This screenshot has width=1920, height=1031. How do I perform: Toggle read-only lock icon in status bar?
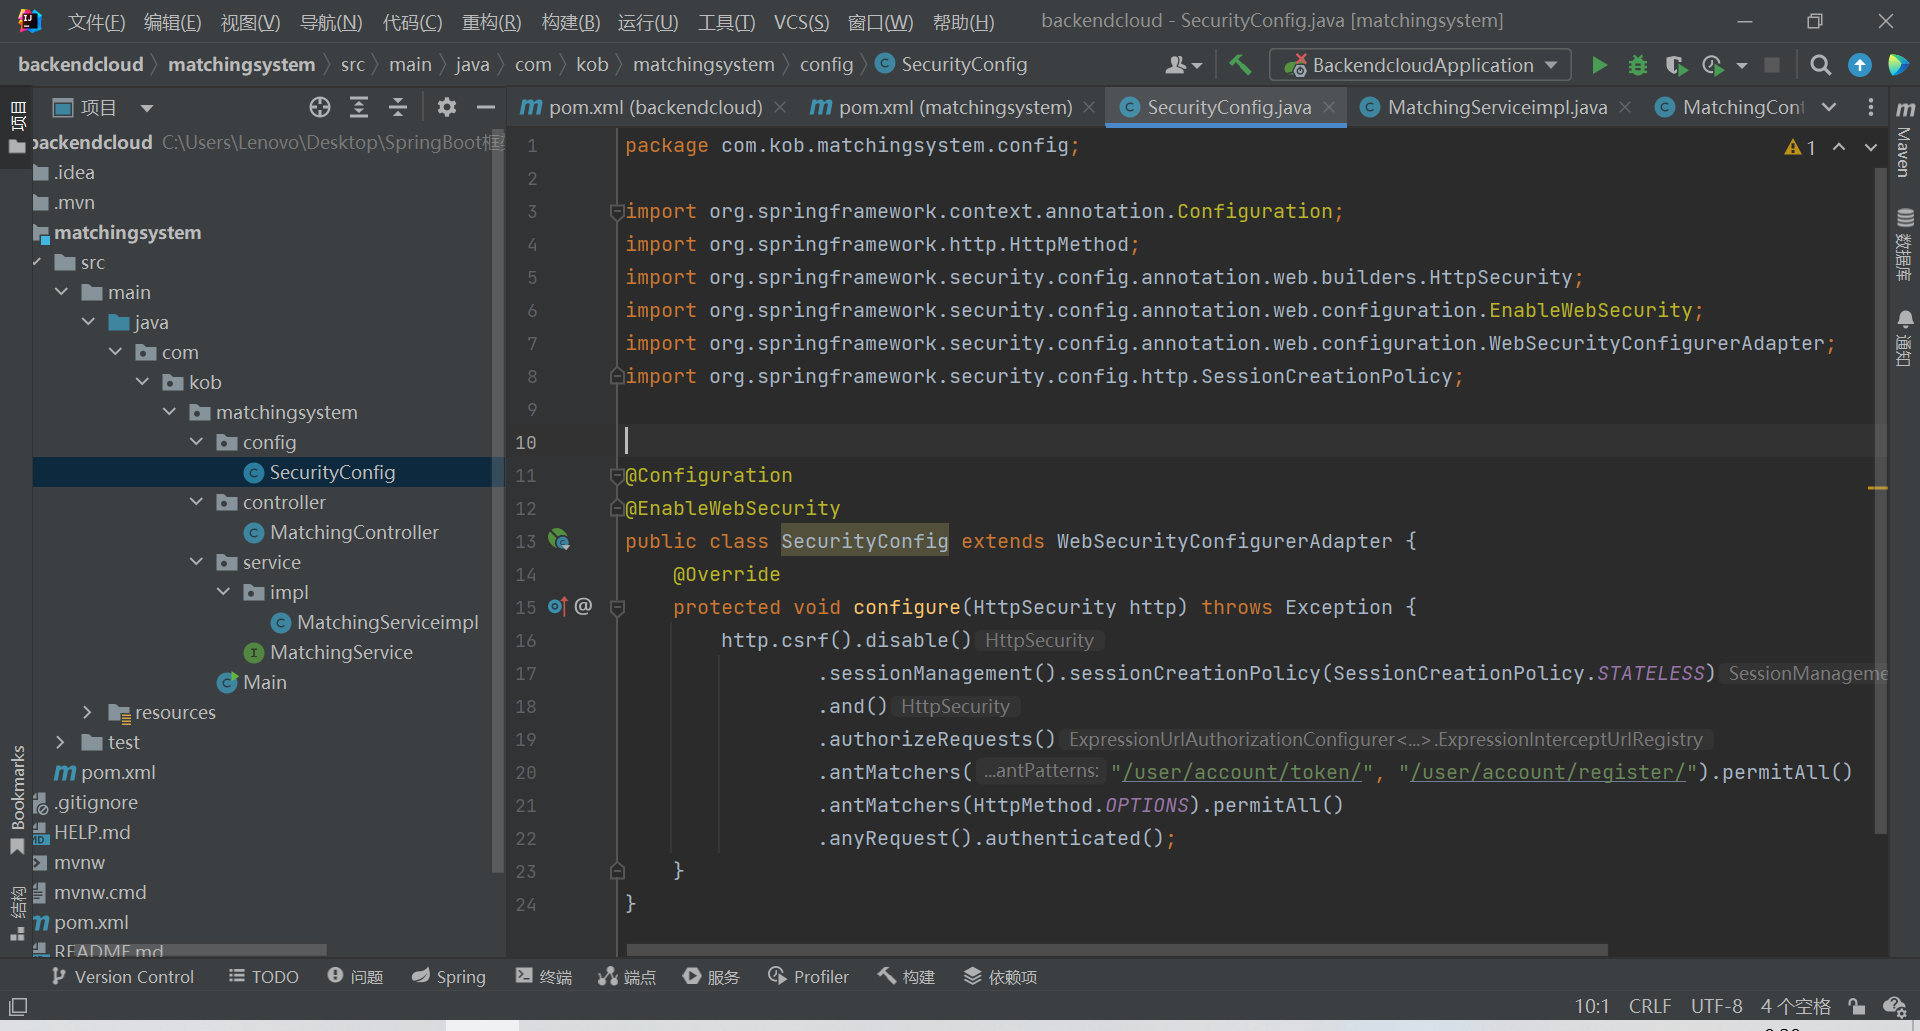click(1856, 1006)
